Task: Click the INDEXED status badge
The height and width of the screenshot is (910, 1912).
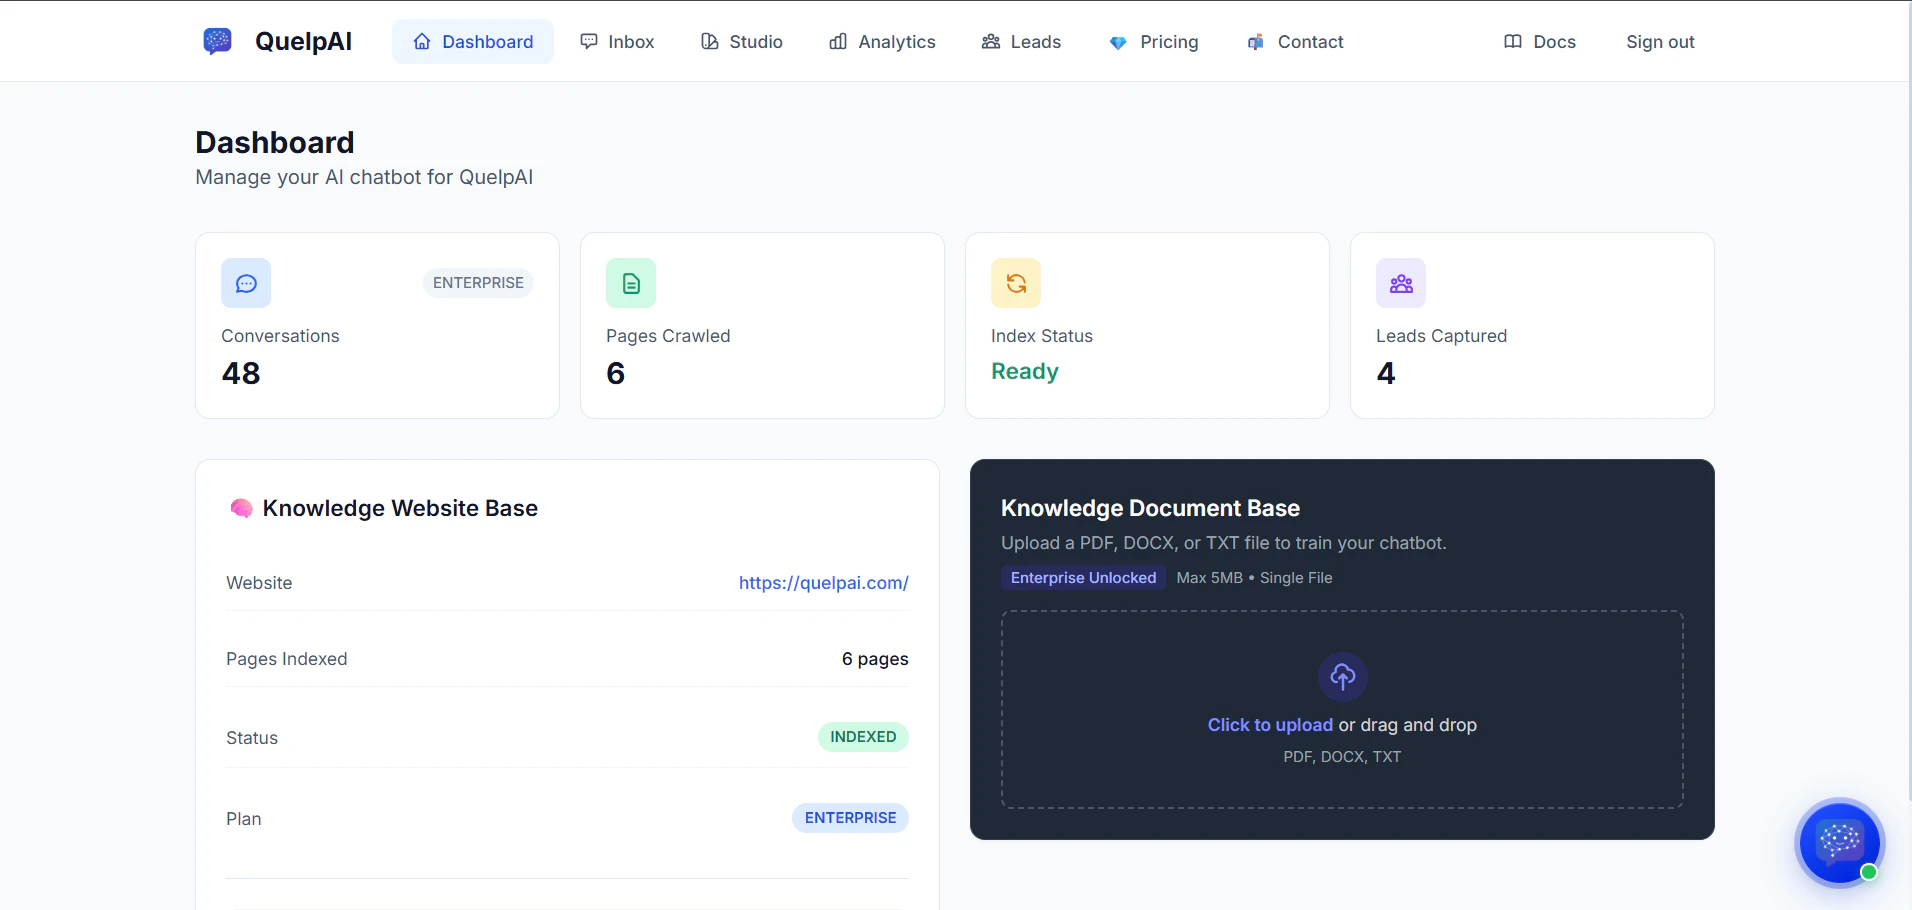Action: (863, 737)
